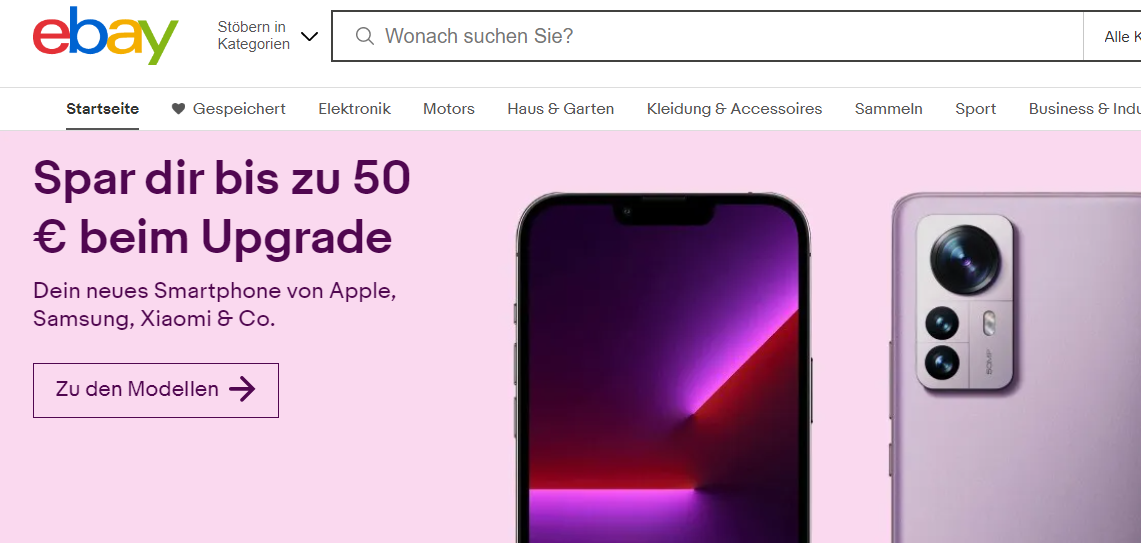Image resolution: width=1141 pixels, height=543 pixels.
Task: Open the Elektronik category
Action: [354, 109]
